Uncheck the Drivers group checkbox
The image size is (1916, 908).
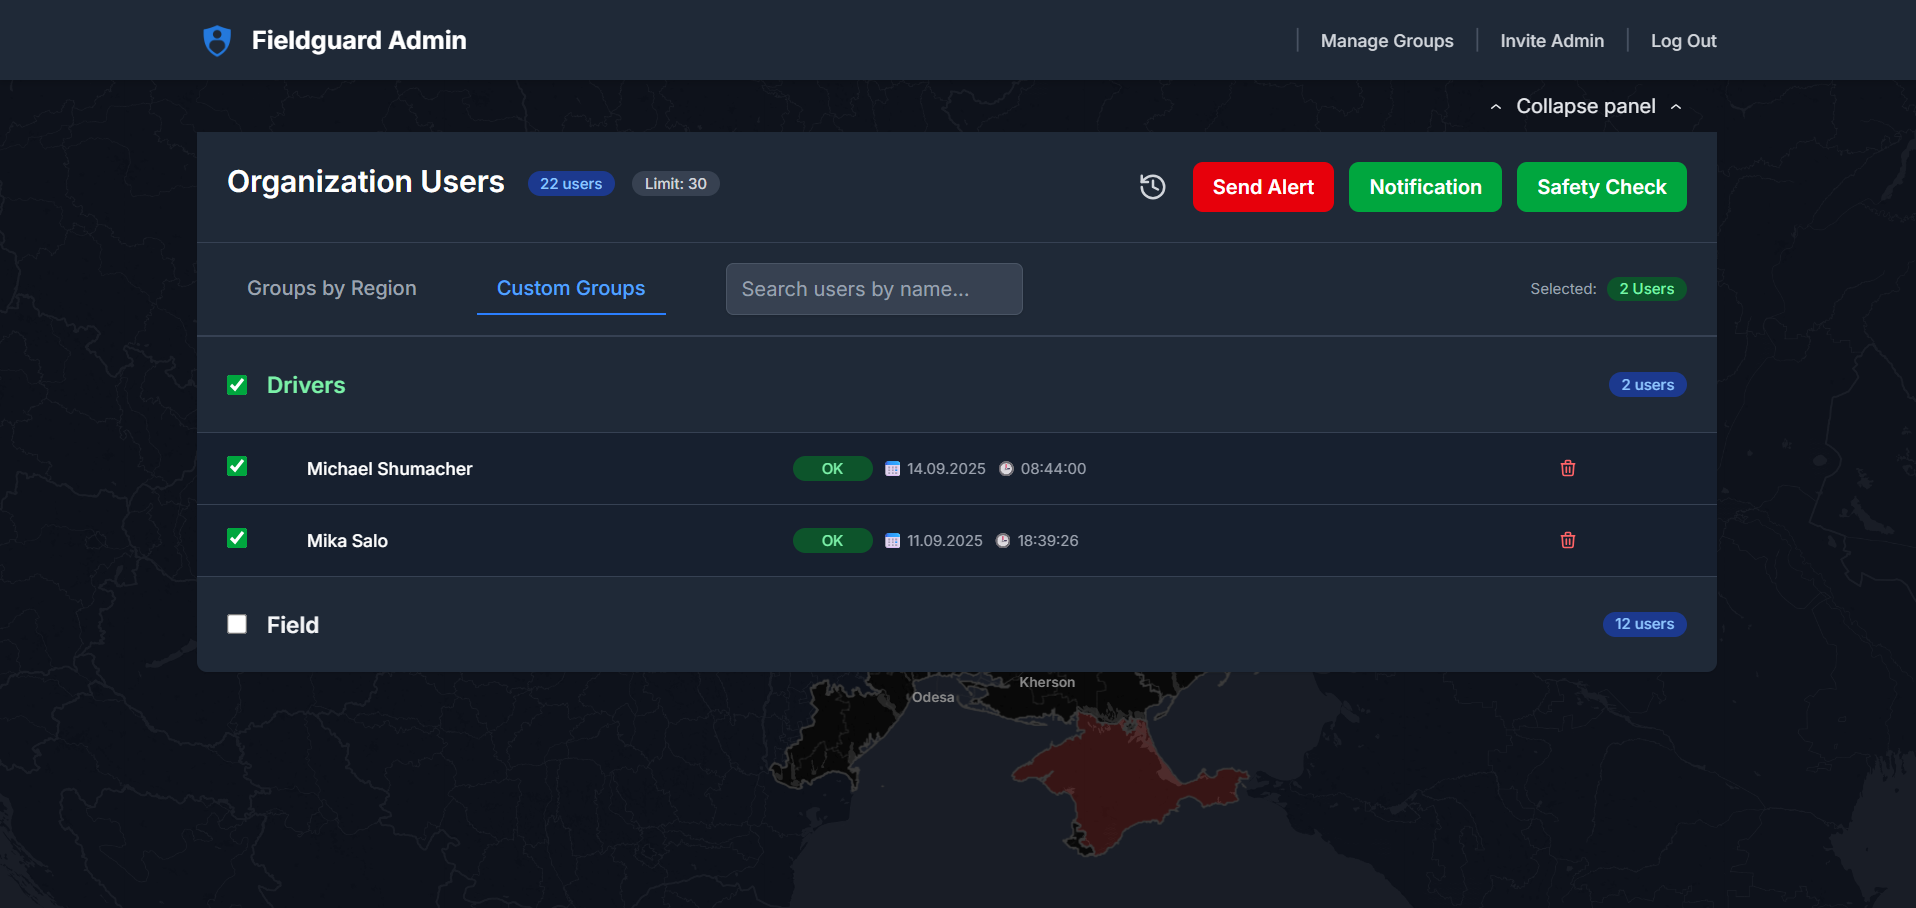click(x=237, y=385)
